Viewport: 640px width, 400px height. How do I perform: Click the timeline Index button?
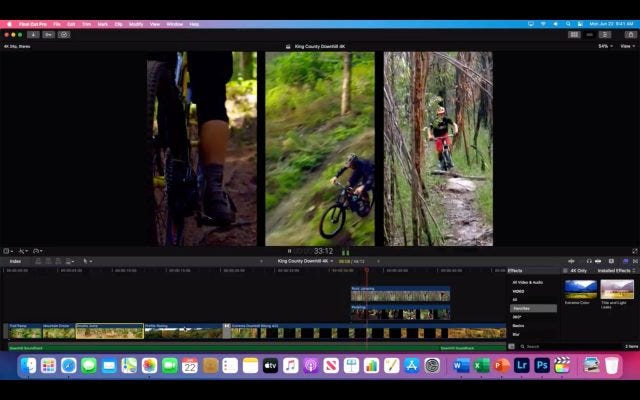(15, 261)
